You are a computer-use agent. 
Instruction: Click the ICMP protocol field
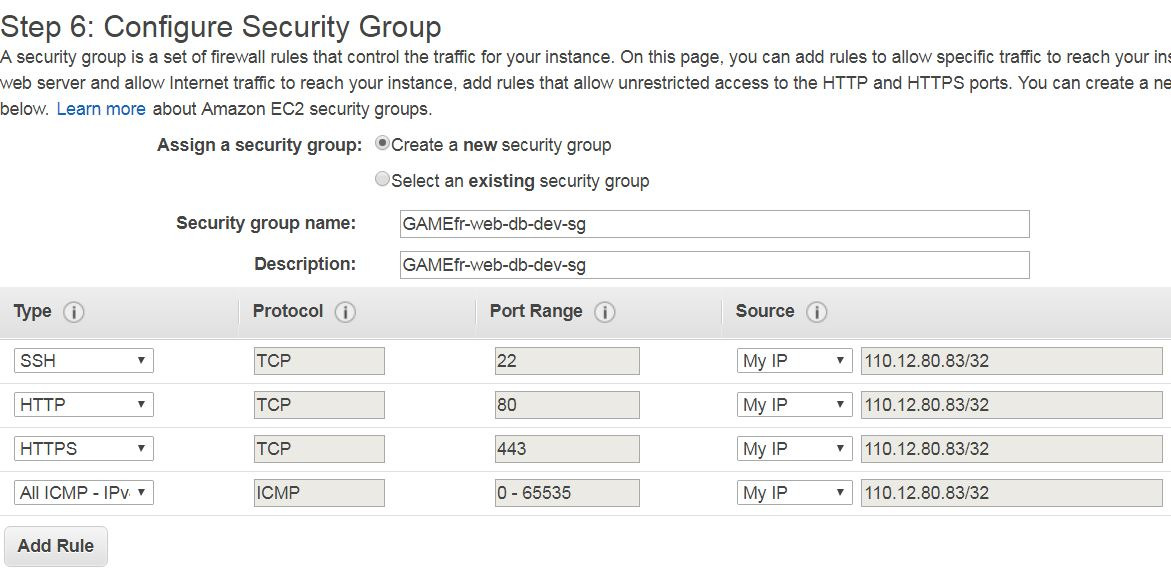click(x=319, y=493)
